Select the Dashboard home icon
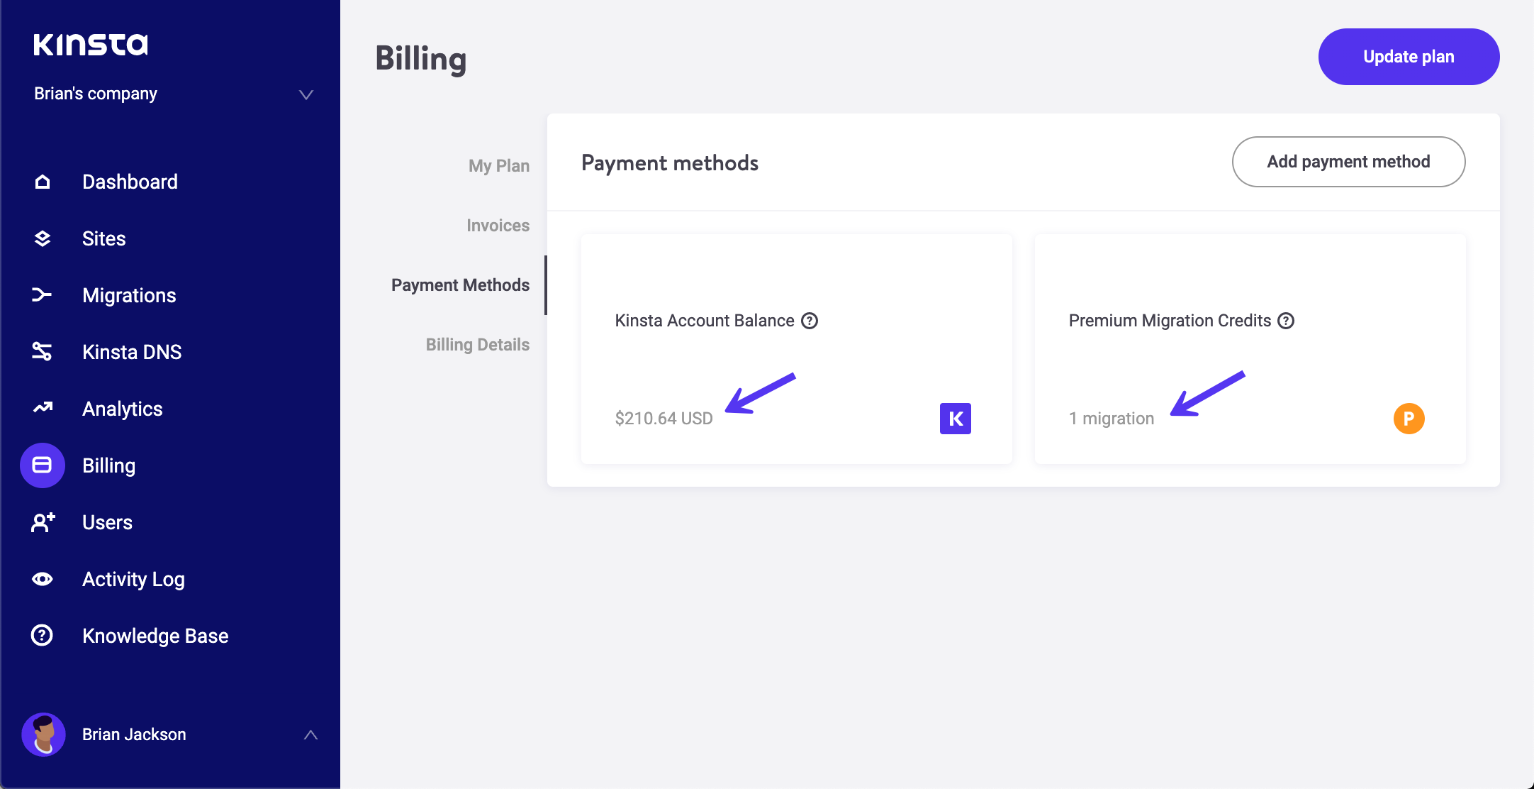This screenshot has width=1534, height=789. coord(42,181)
